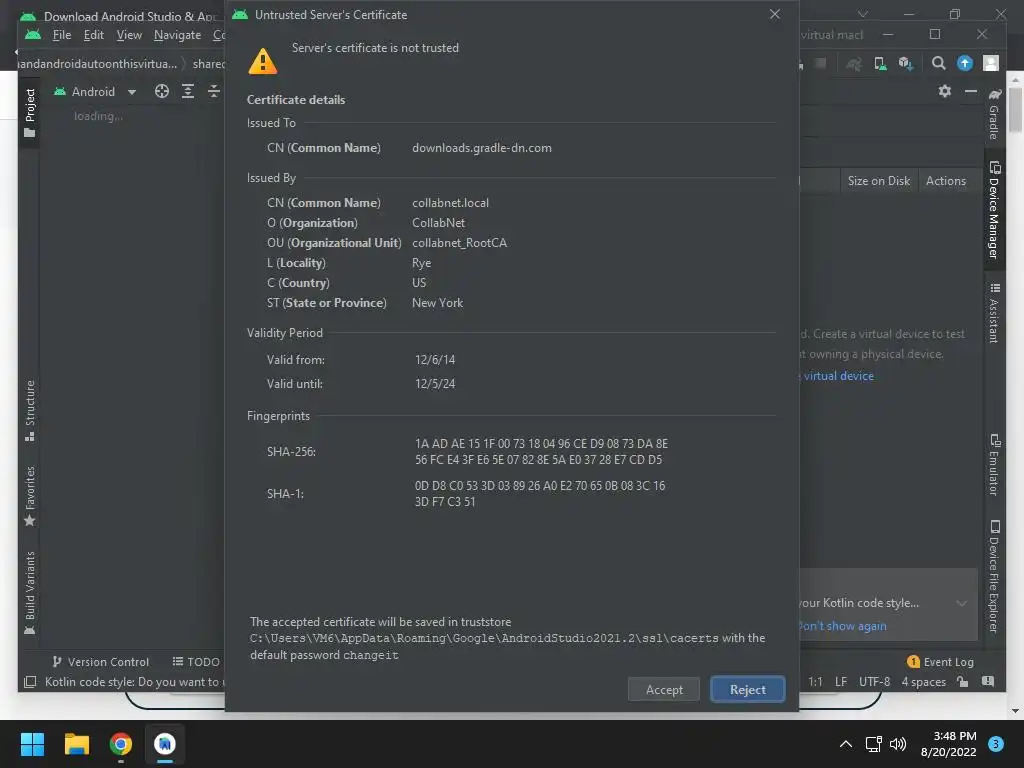1024x768 pixels.
Task: Open the TODO tool window
Action: point(196,662)
